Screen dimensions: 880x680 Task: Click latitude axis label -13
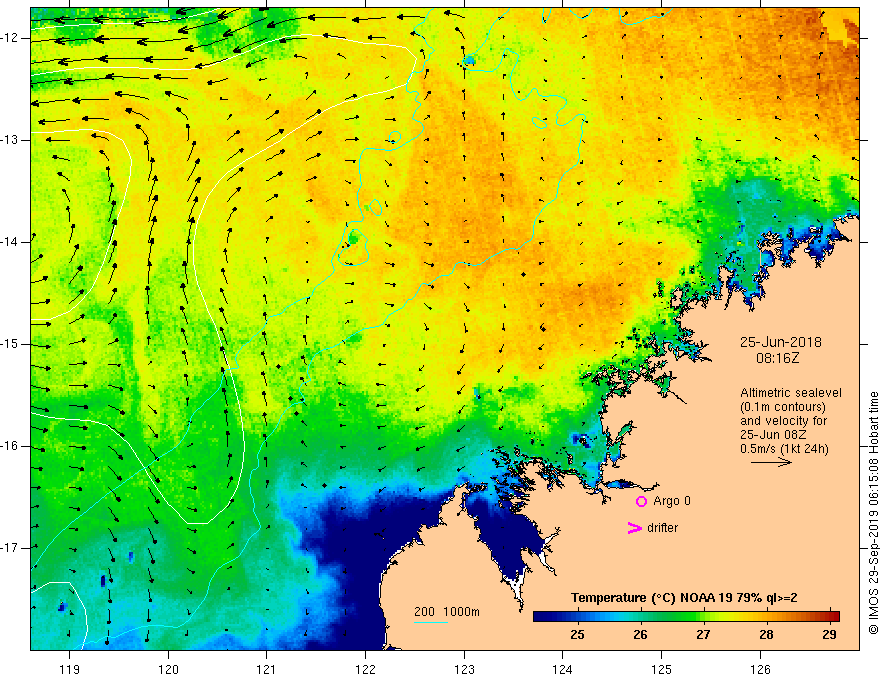pyautogui.click(x=11, y=140)
